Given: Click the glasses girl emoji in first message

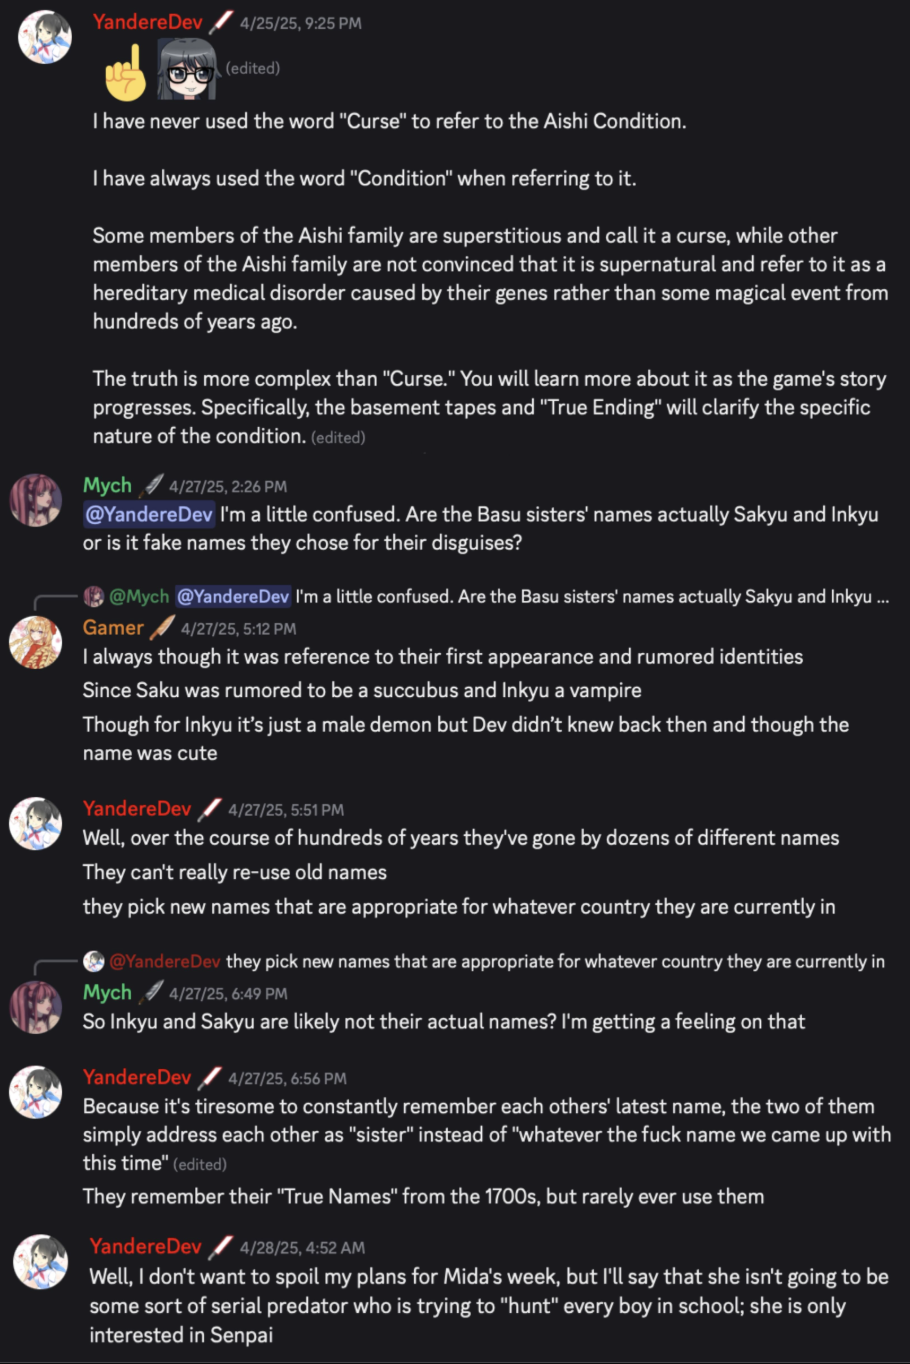Looking at the screenshot, I should pyautogui.click(x=186, y=69).
